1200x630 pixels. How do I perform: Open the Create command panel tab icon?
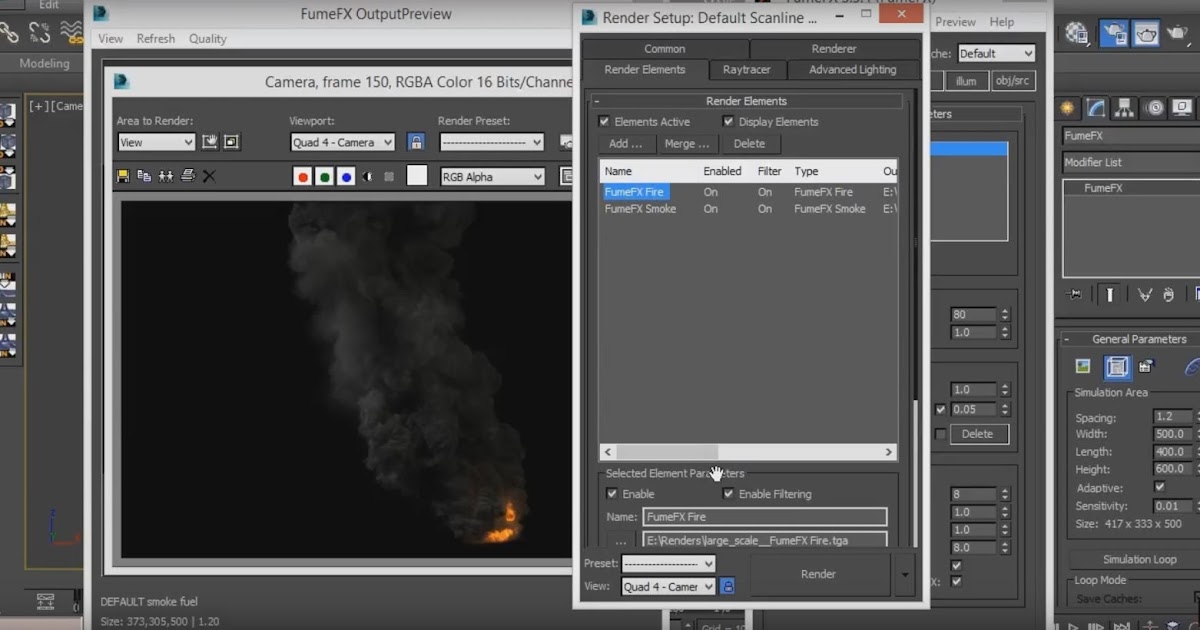click(x=1068, y=107)
